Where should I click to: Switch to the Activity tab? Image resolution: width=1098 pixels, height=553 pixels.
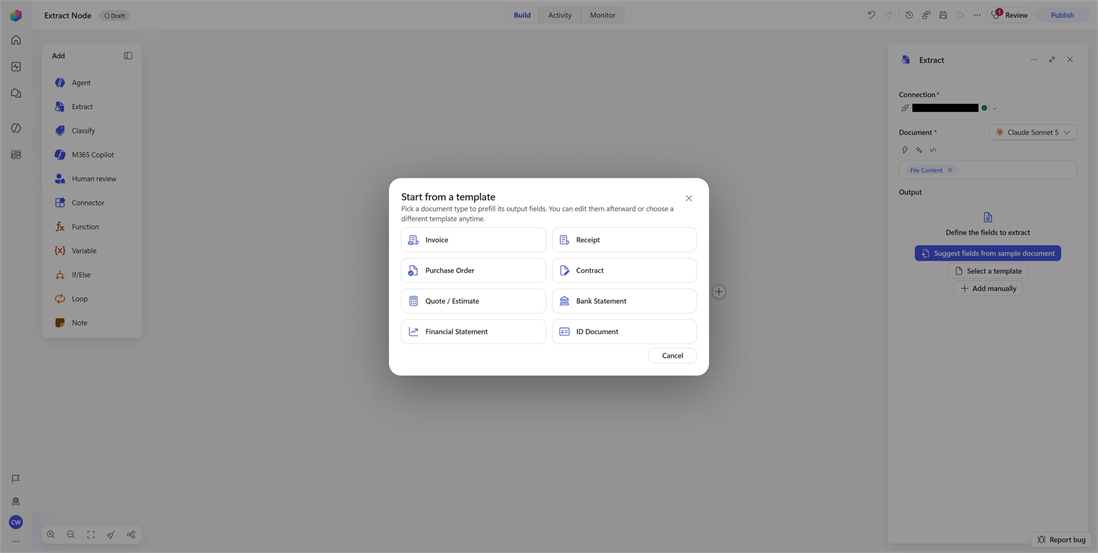560,15
